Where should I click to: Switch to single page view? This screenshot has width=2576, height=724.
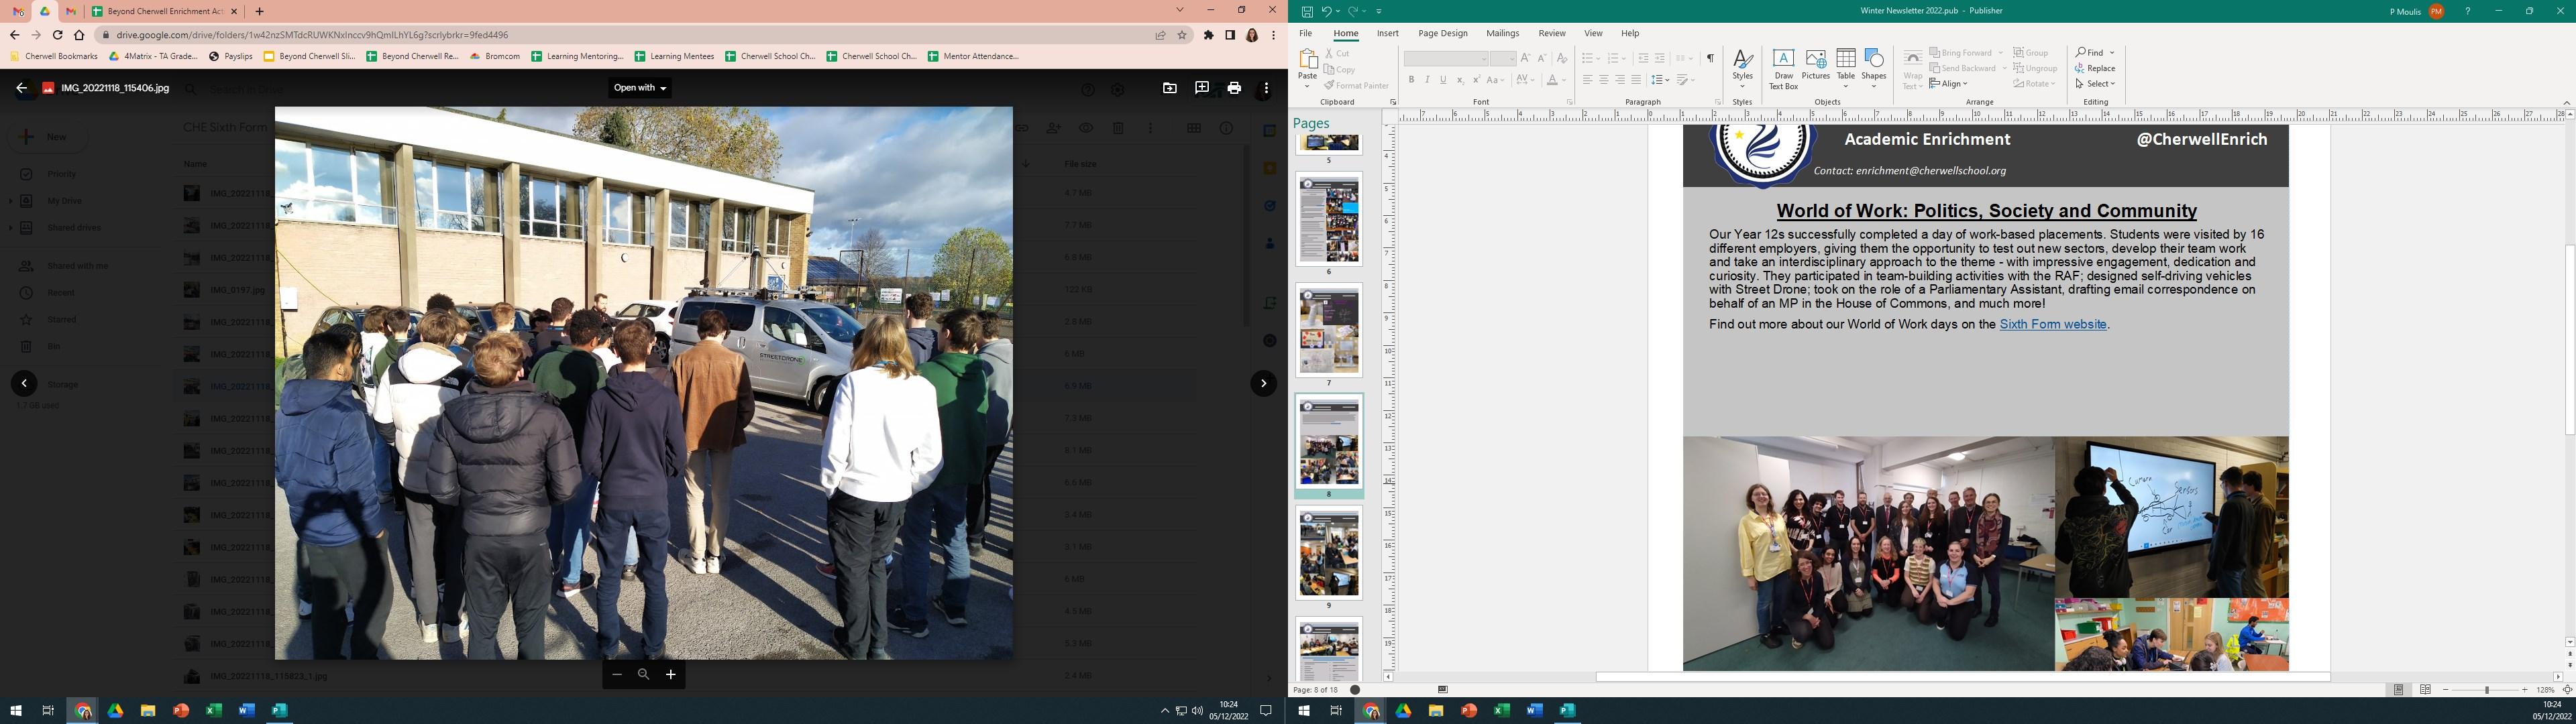(x=2398, y=690)
